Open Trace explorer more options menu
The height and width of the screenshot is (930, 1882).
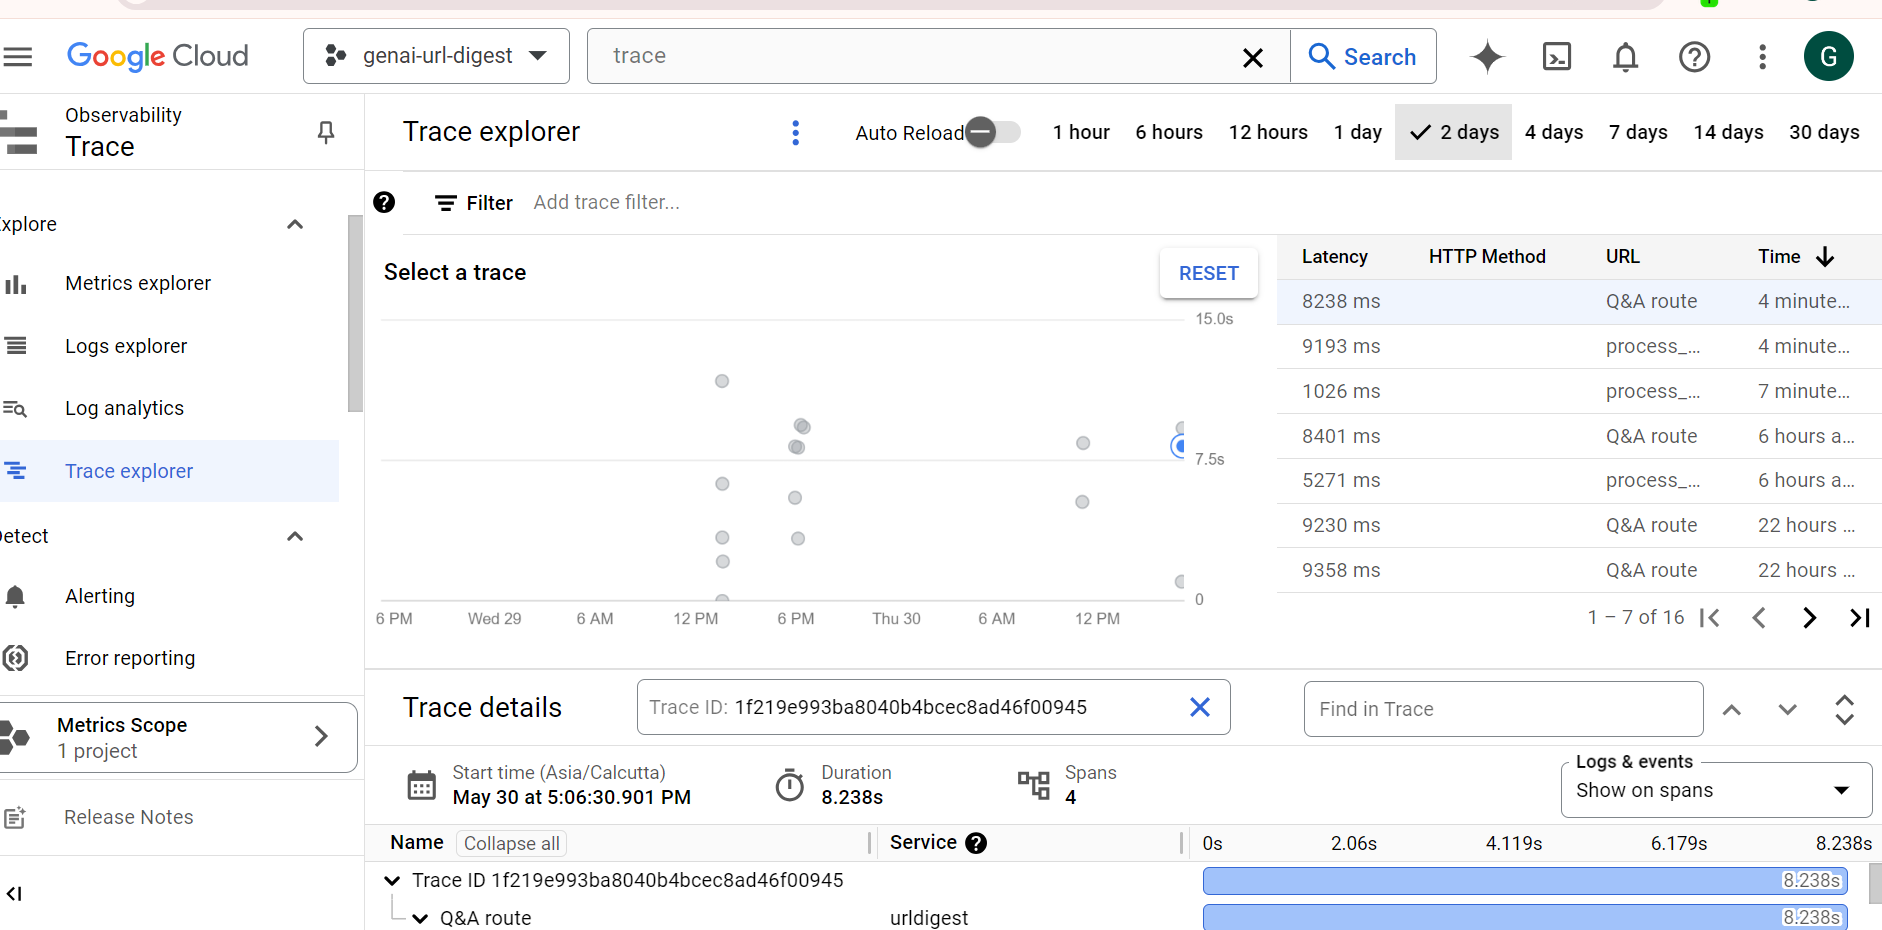point(796,133)
